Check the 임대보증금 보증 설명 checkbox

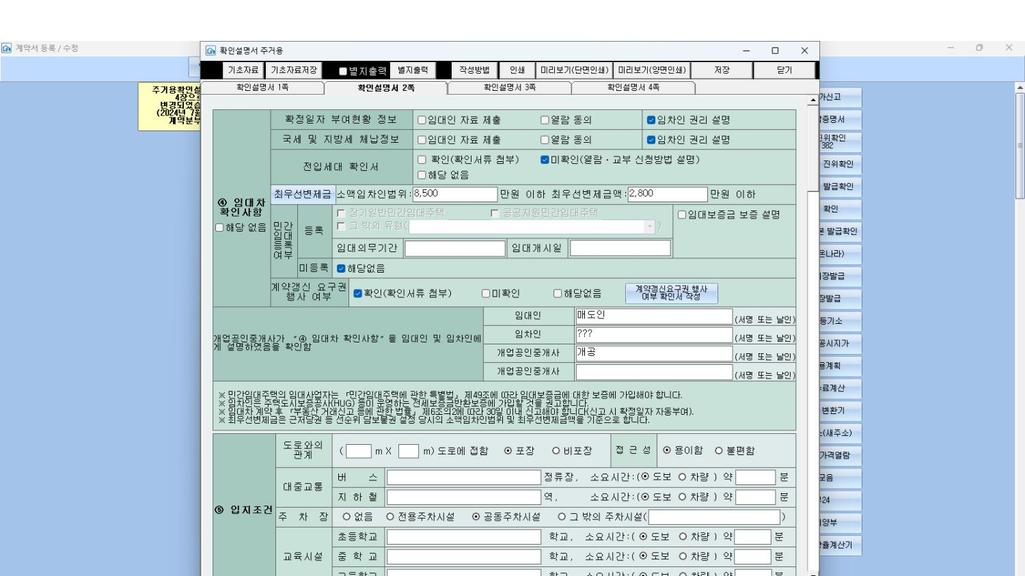click(x=682, y=214)
